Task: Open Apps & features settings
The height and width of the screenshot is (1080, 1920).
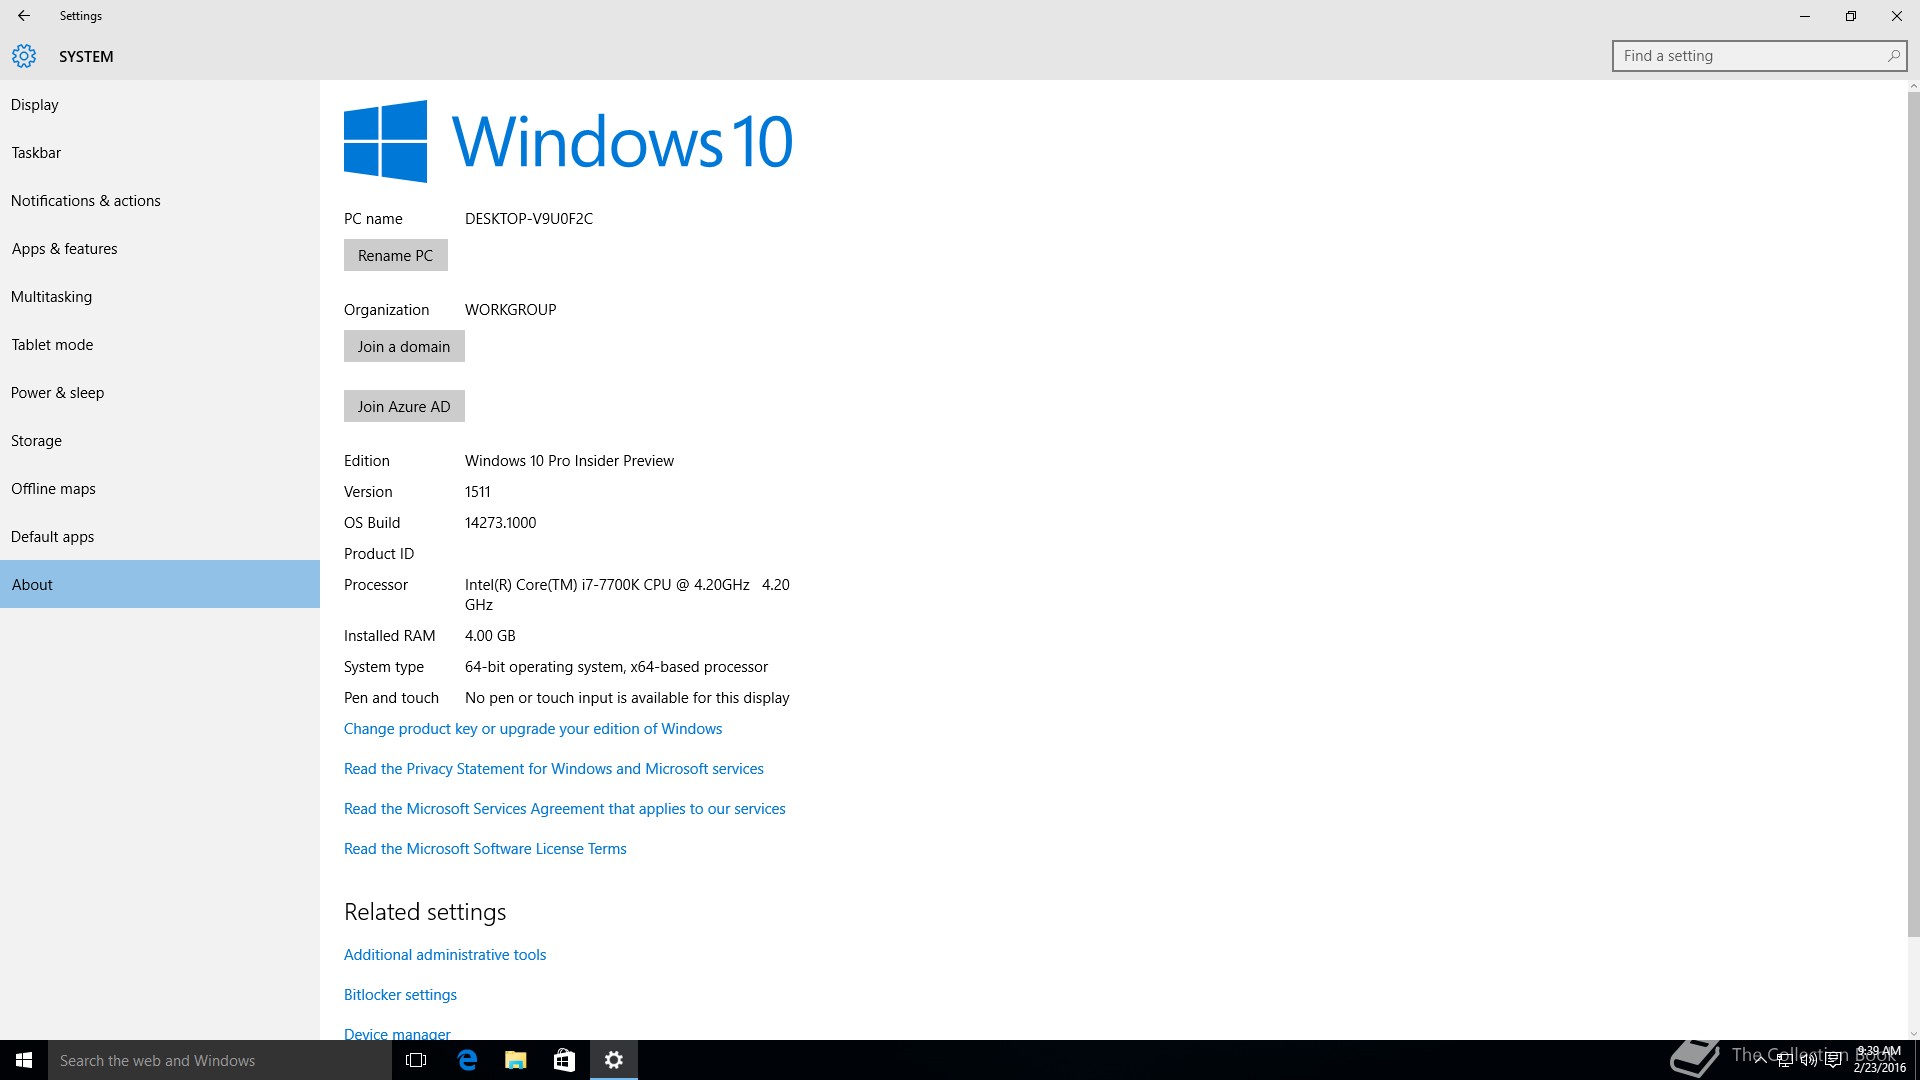Action: point(160,249)
